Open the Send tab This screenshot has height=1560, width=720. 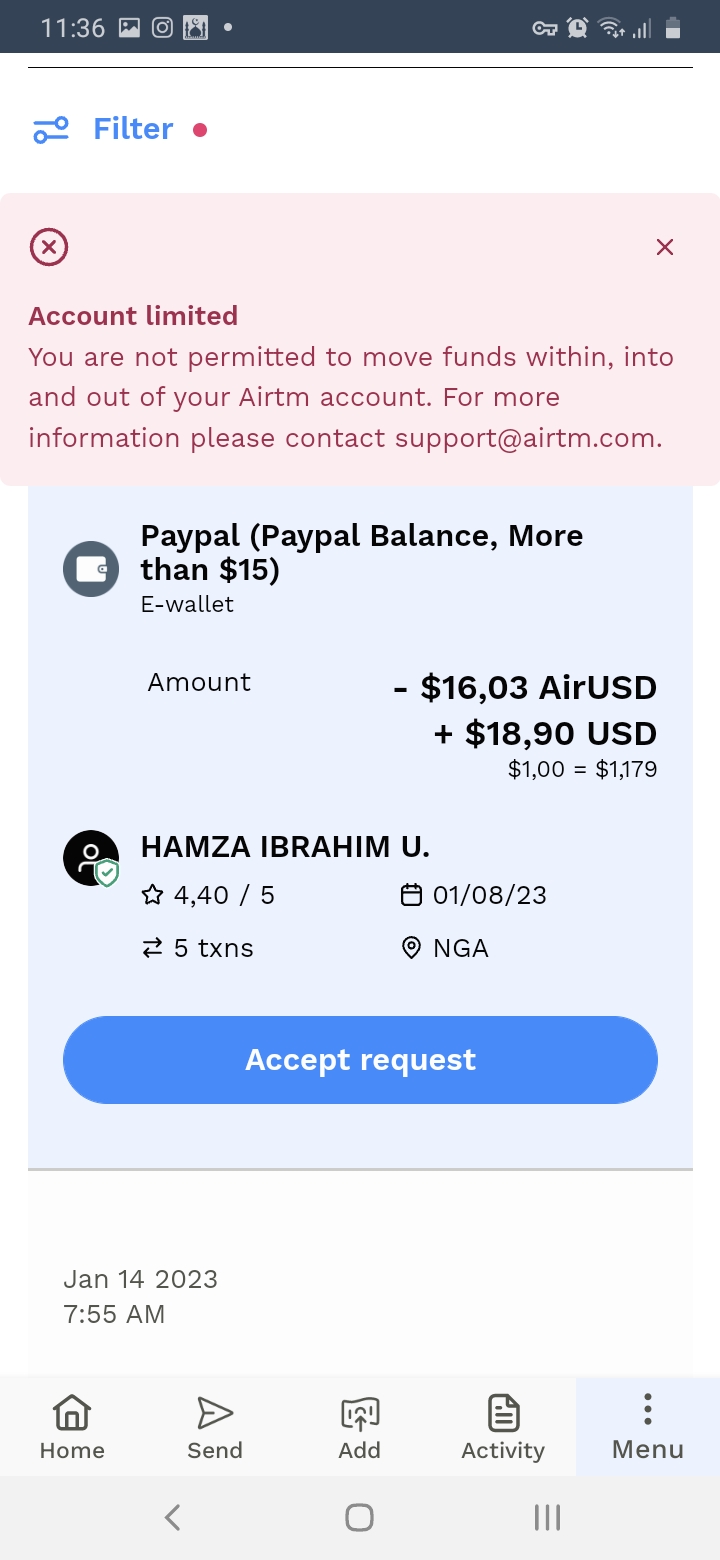(215, 1427)
